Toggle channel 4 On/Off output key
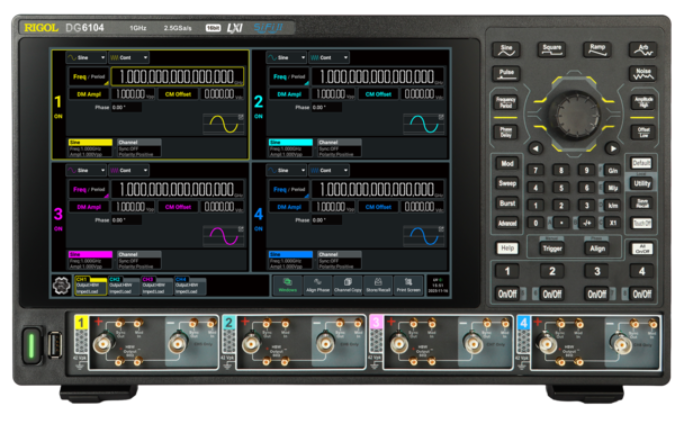The width and height of the screenshot is (684, 425). (642, 294)
